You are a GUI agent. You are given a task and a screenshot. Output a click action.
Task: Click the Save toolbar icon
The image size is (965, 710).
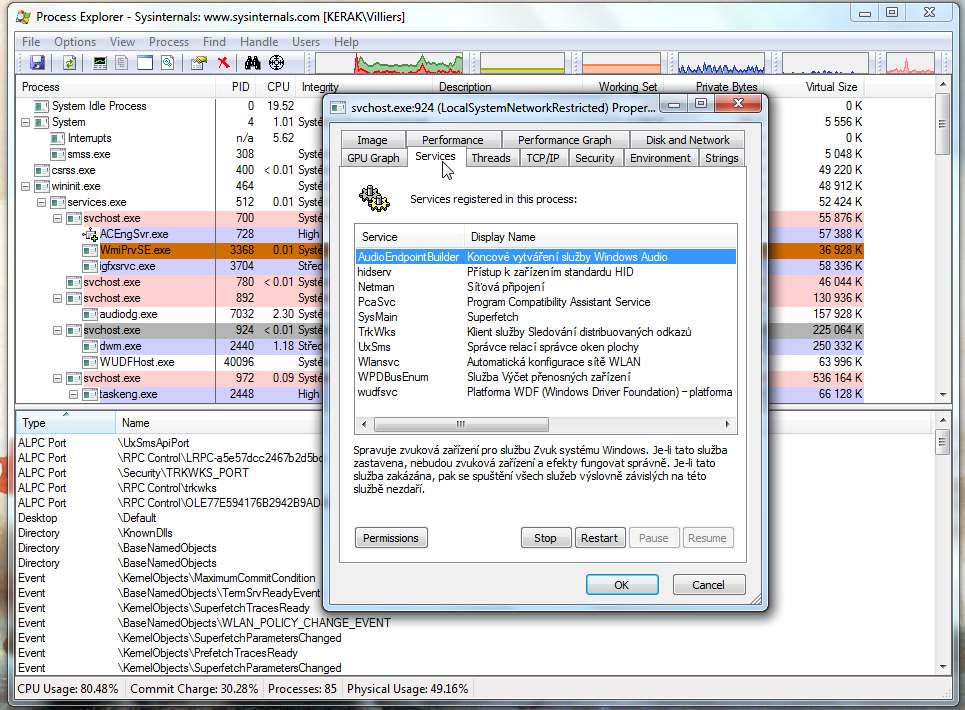pyautogui.click(x=38, y=63)
